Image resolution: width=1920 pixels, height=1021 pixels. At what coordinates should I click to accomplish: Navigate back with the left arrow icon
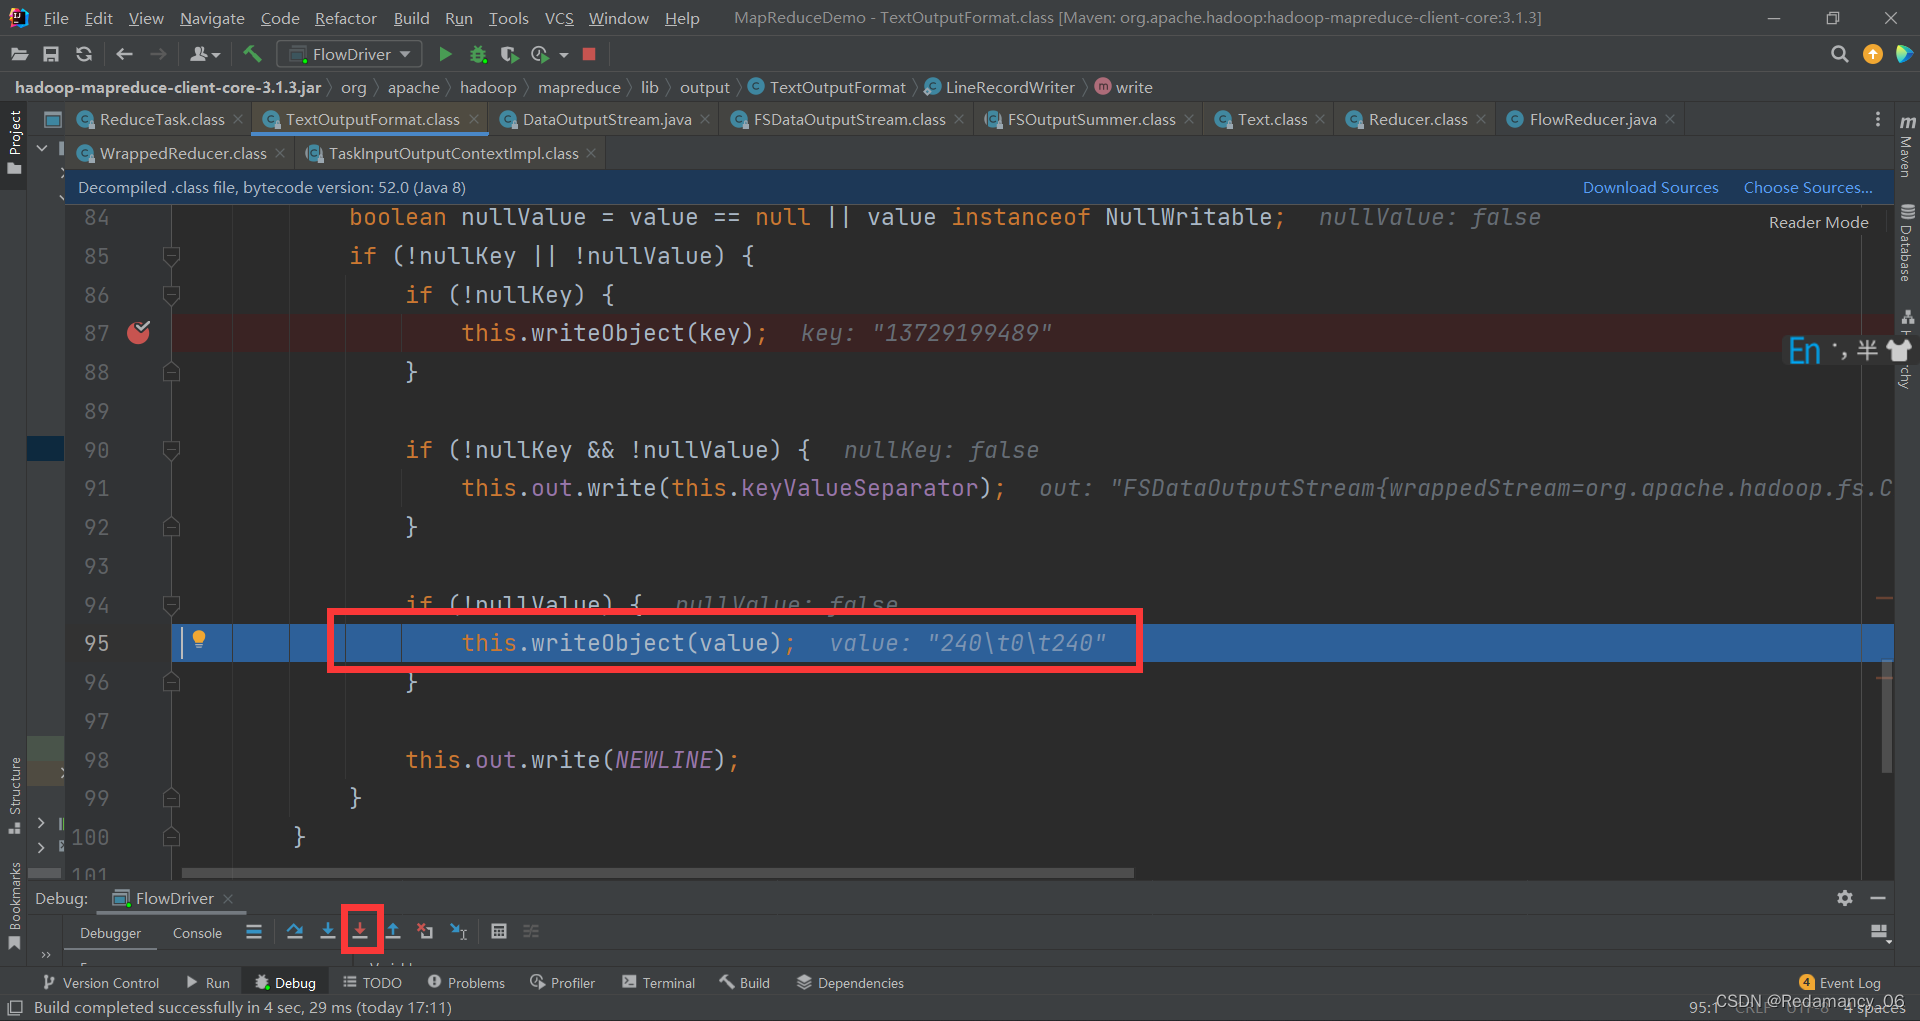click(x=124, y=54)
